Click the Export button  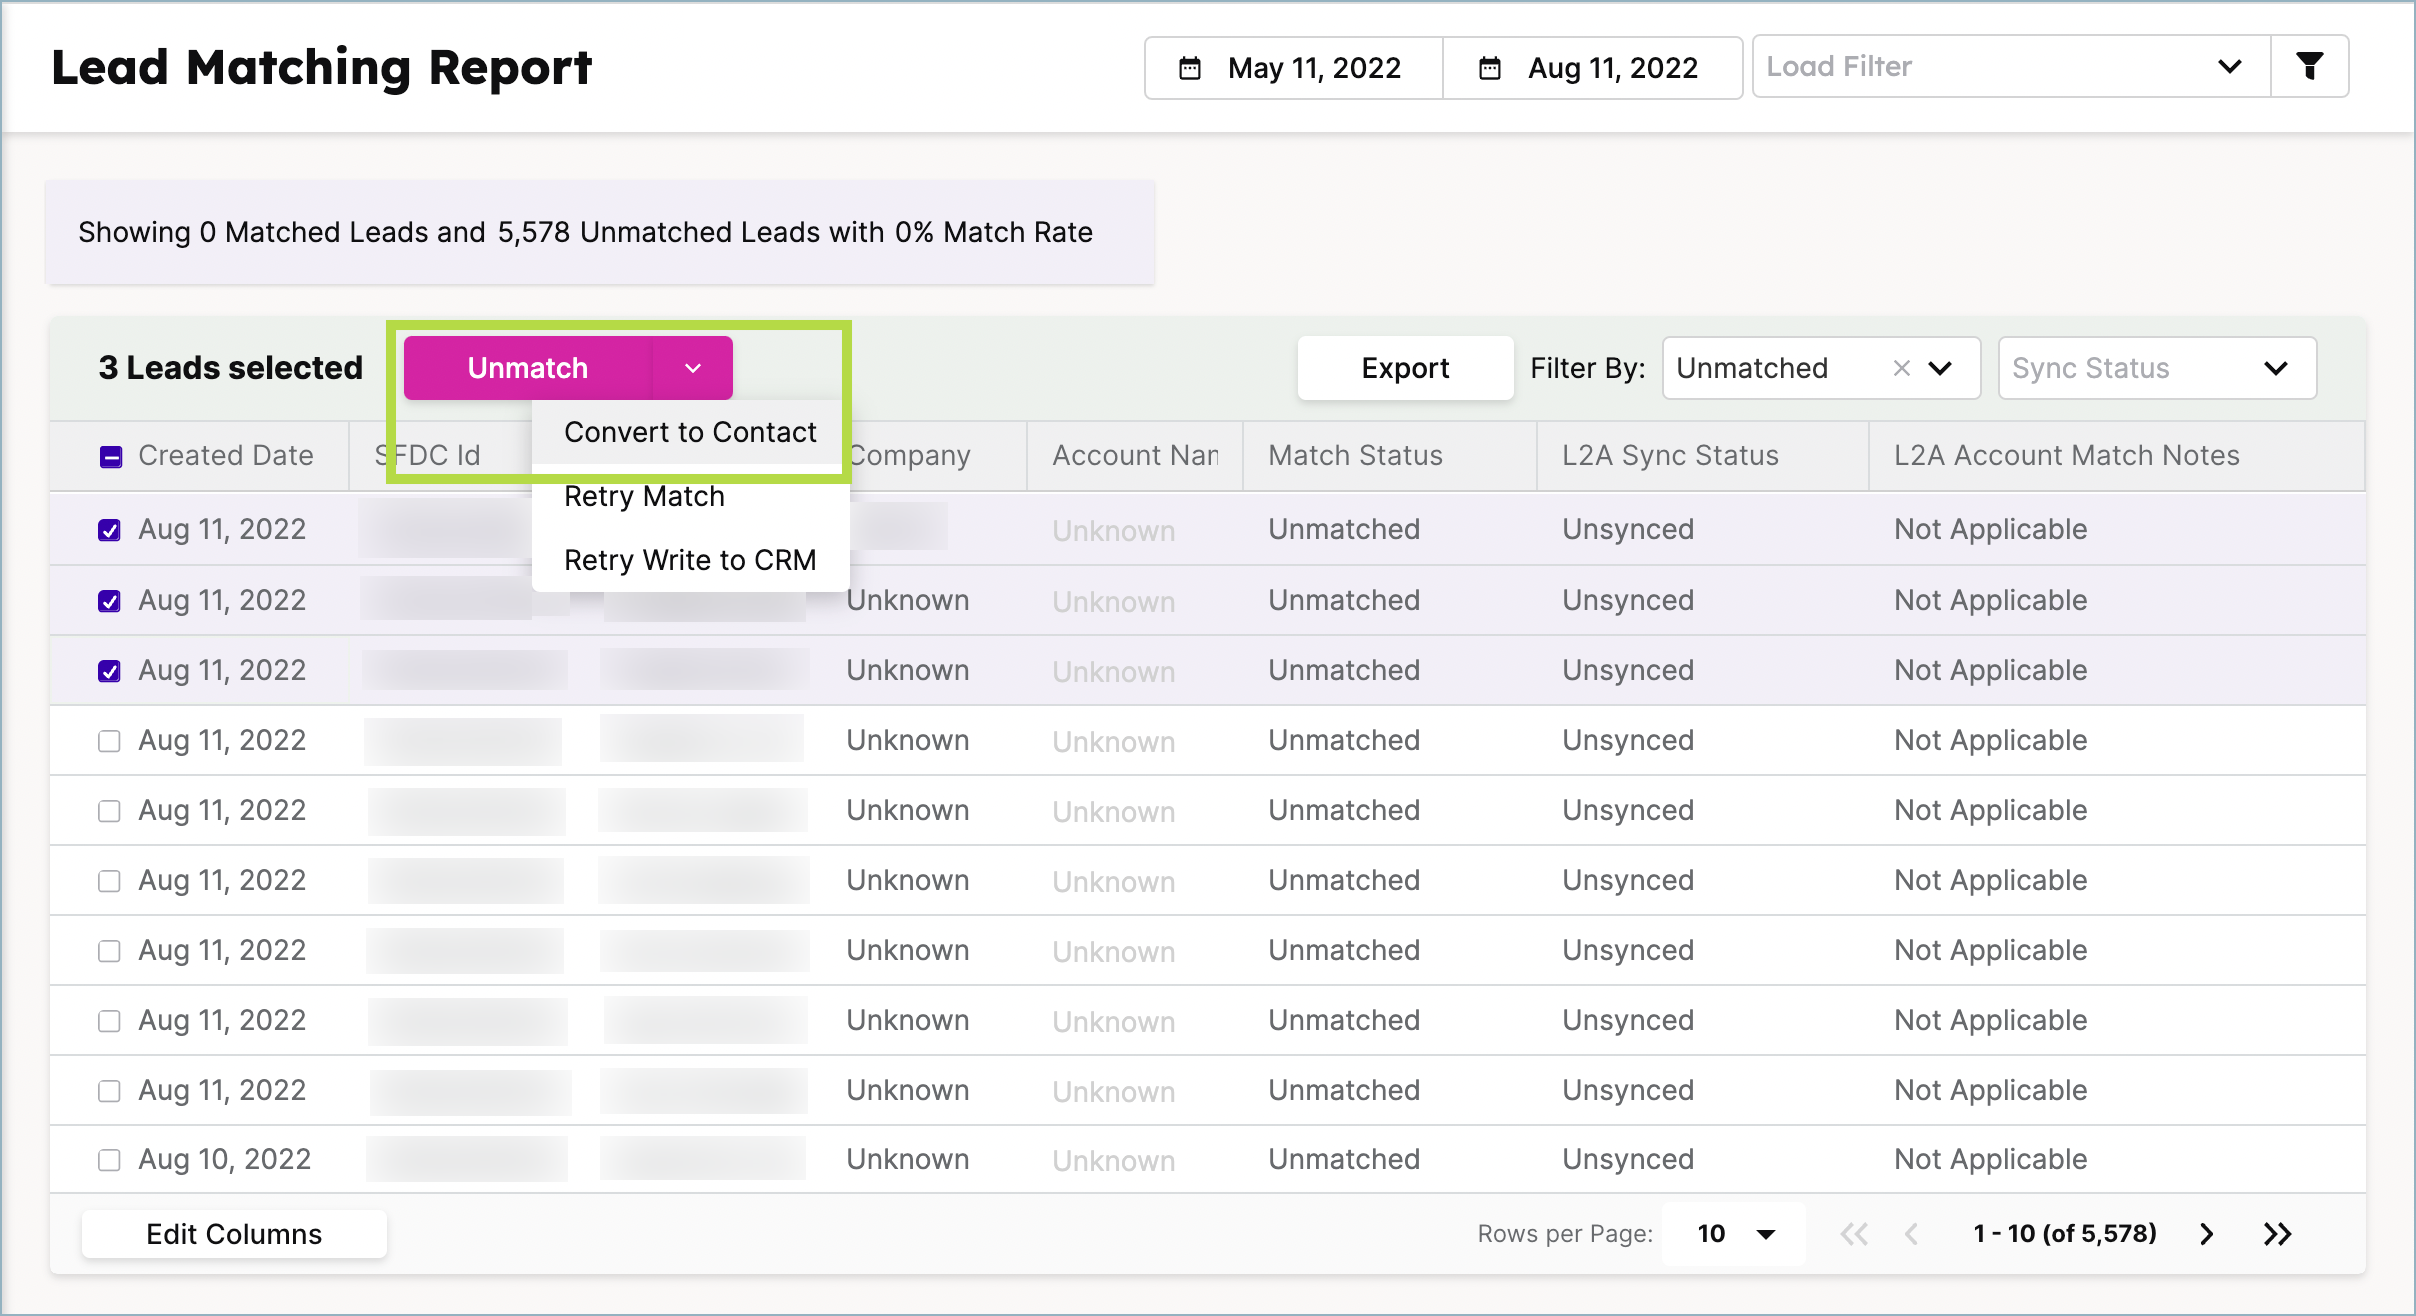click(x=1405, y=368)
